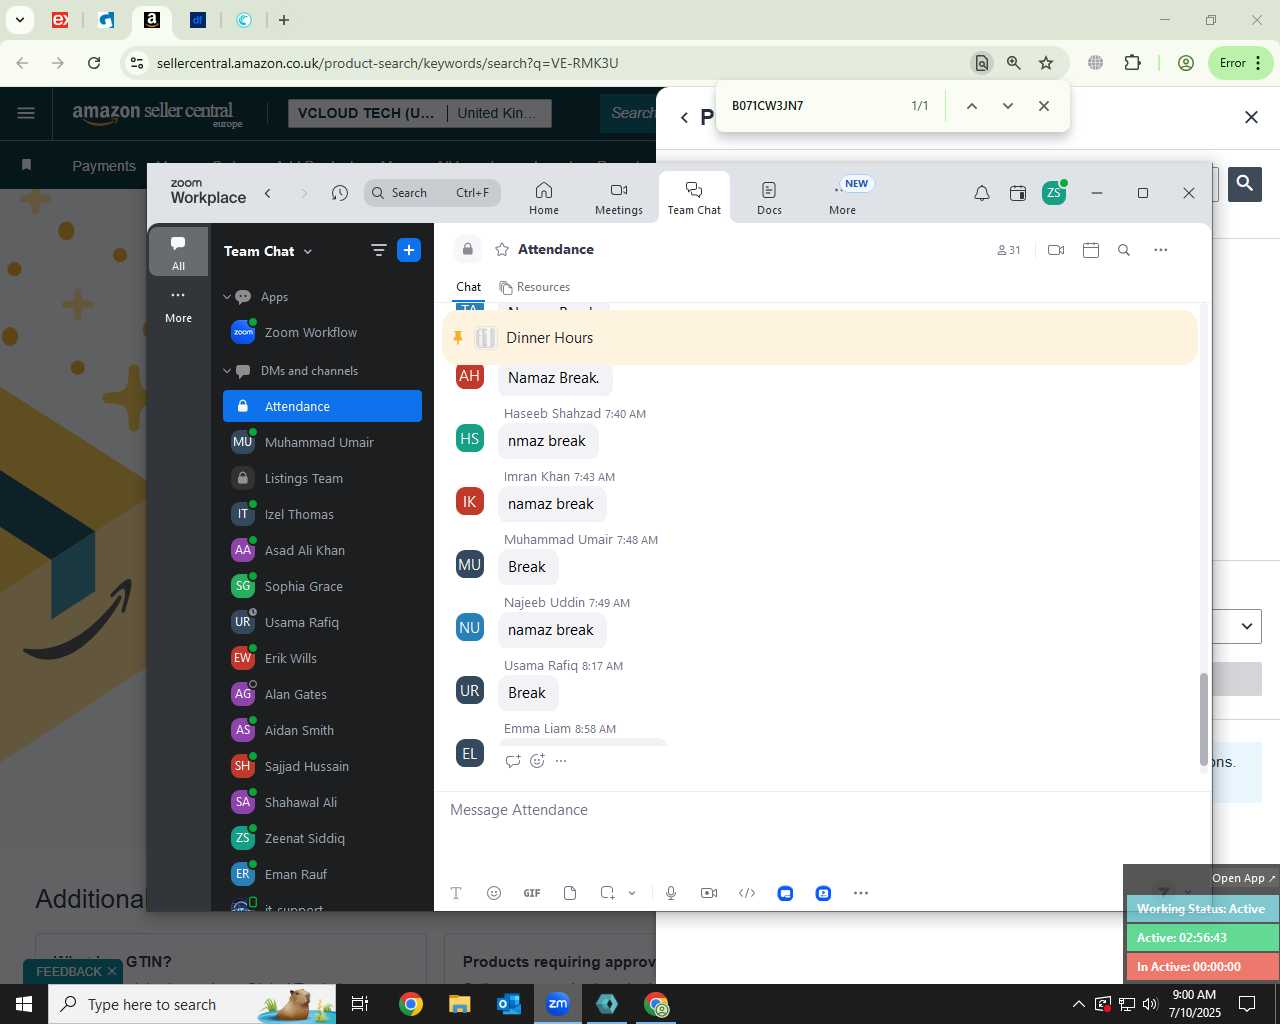Open Amazon Seller Central hamburger menu

click(x=27, y=113)
